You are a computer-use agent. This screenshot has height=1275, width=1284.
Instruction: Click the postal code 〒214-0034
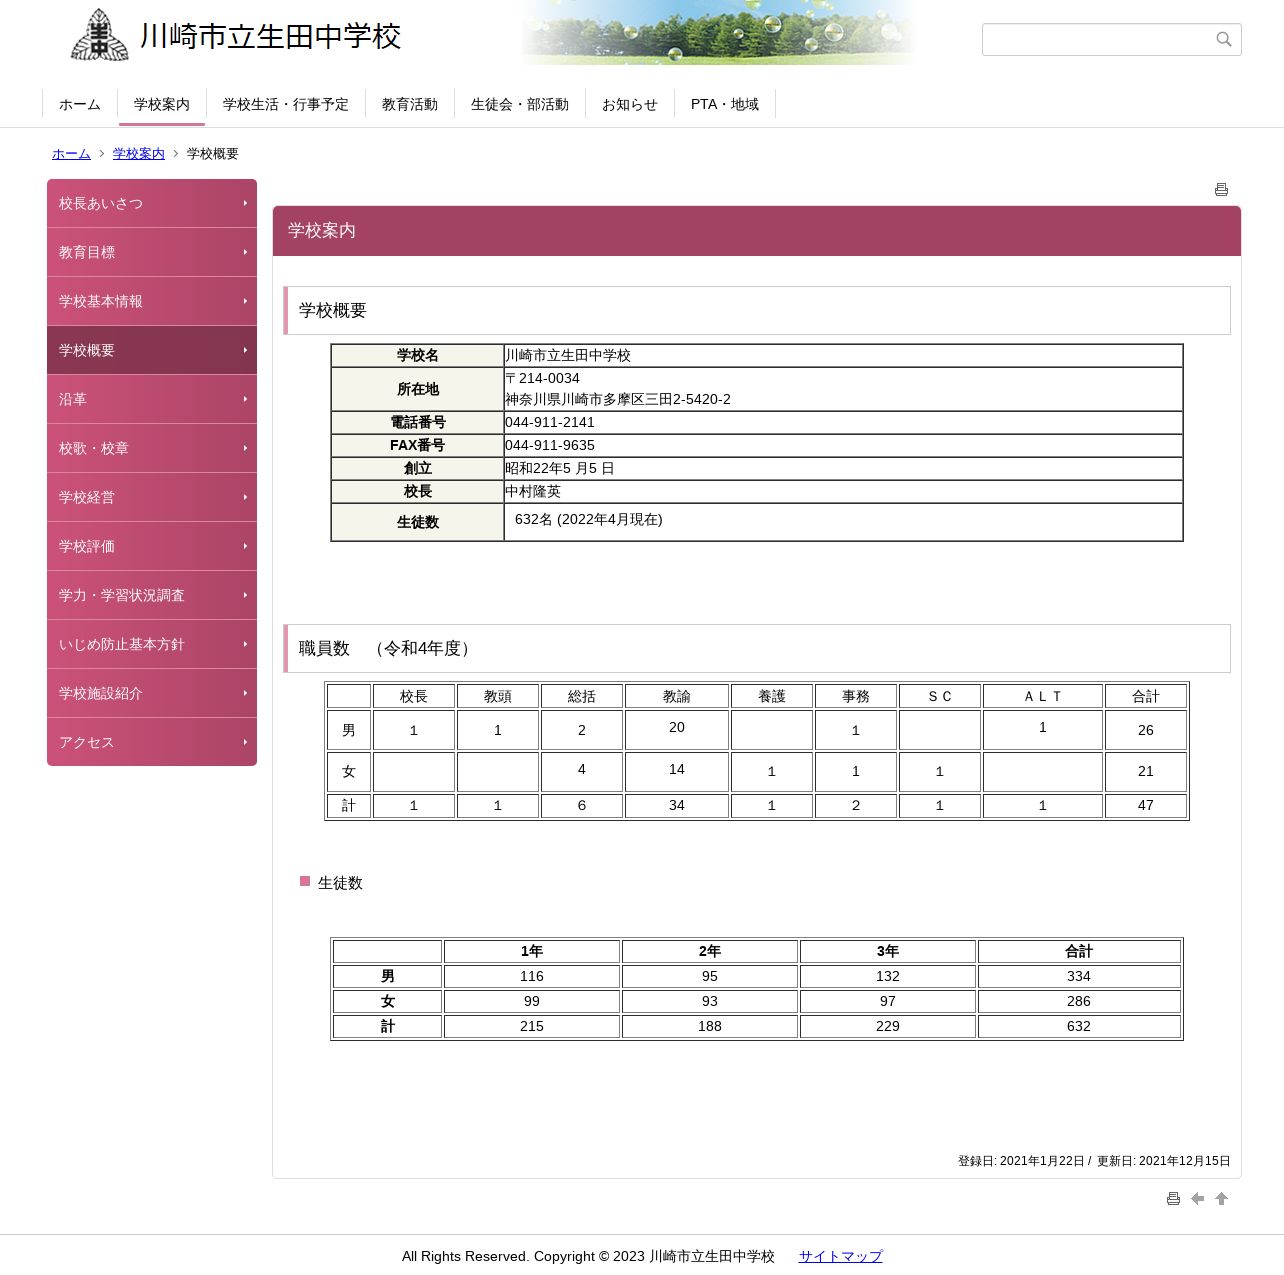(x=542, y=378)
